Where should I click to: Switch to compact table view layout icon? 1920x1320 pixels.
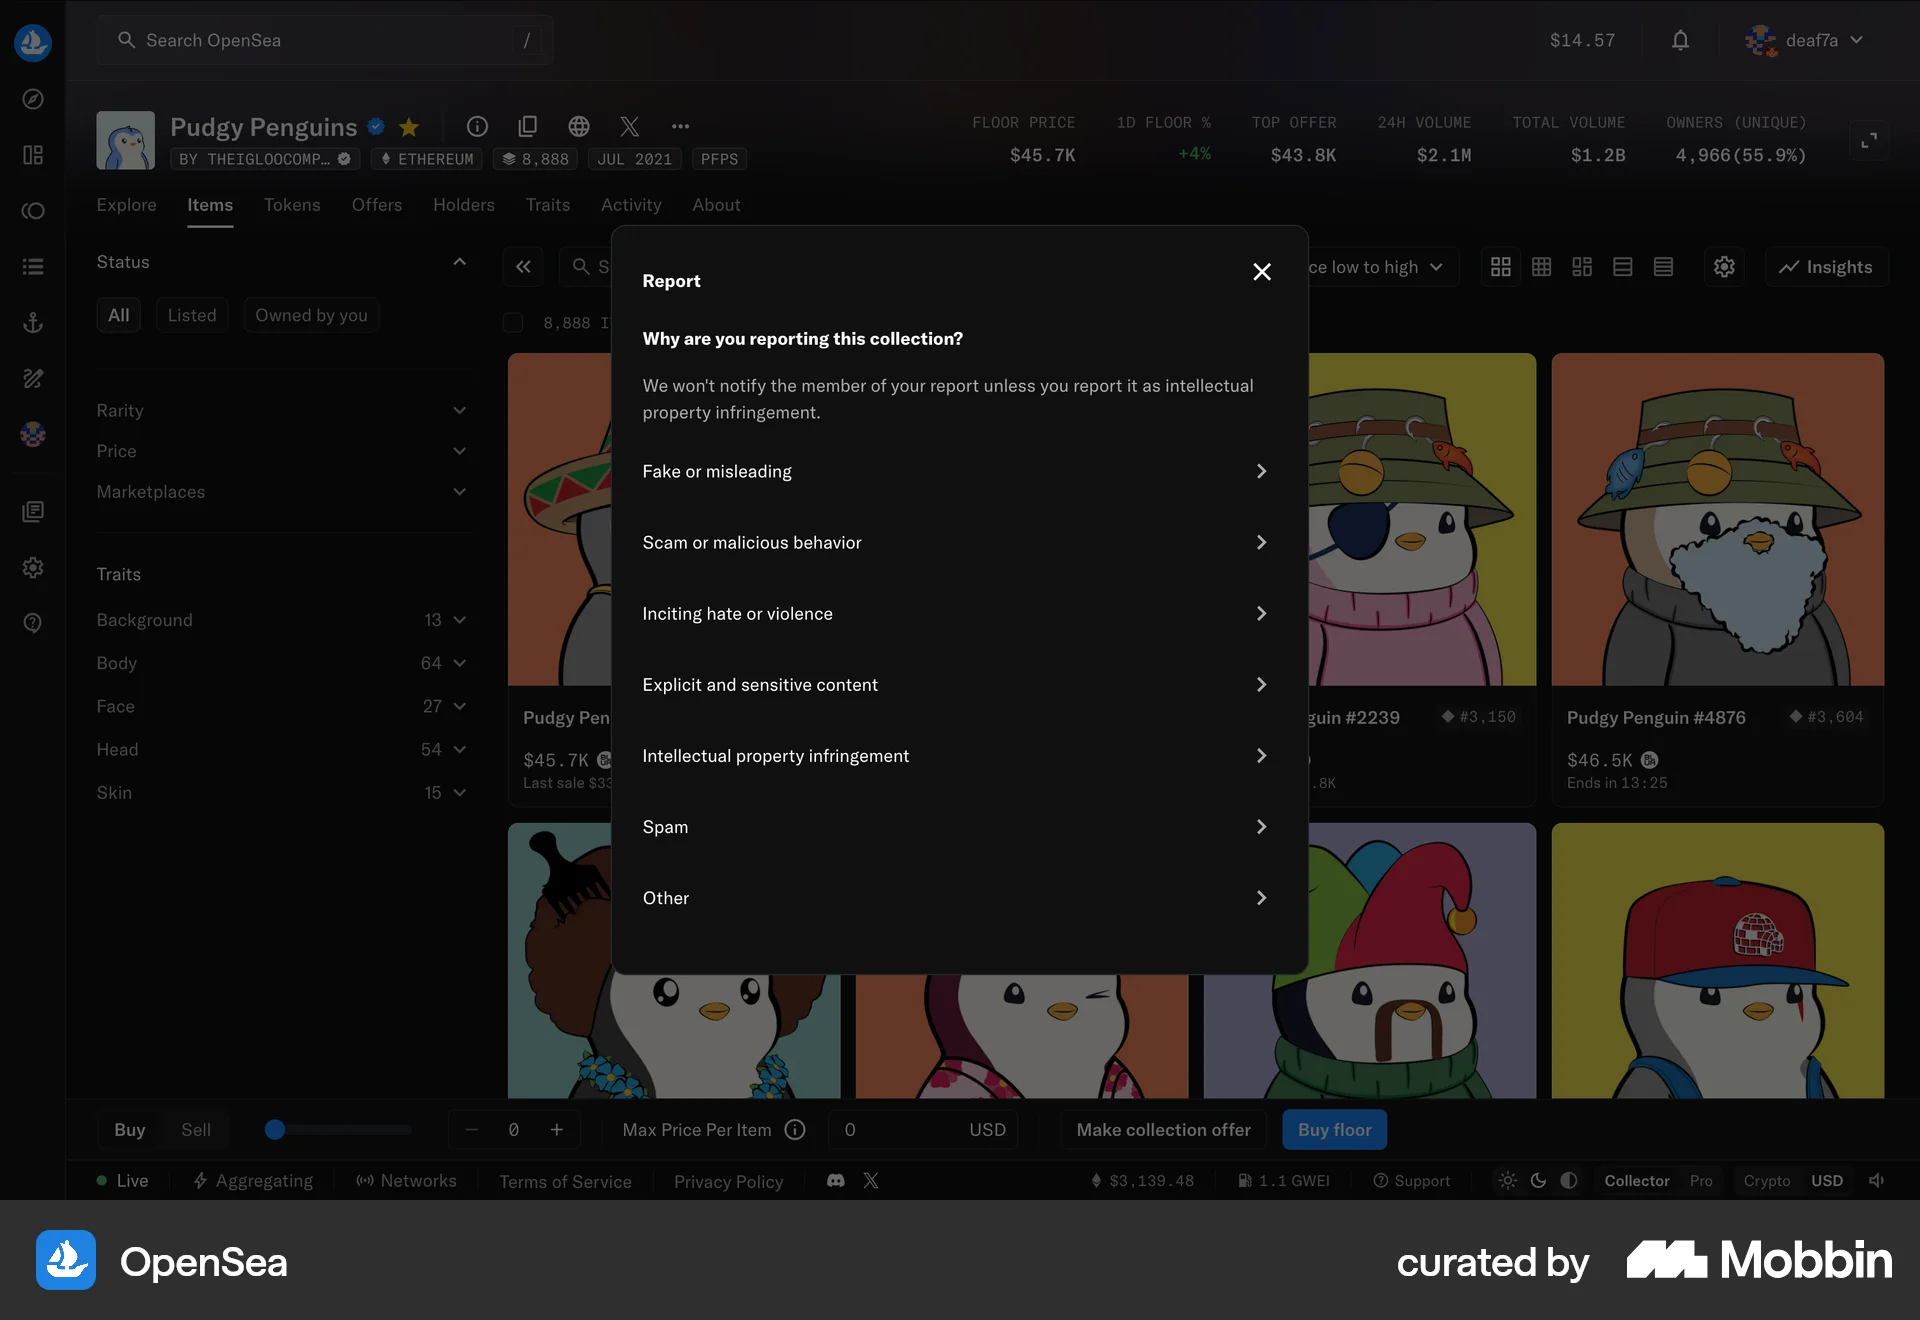coord(1663,267)
